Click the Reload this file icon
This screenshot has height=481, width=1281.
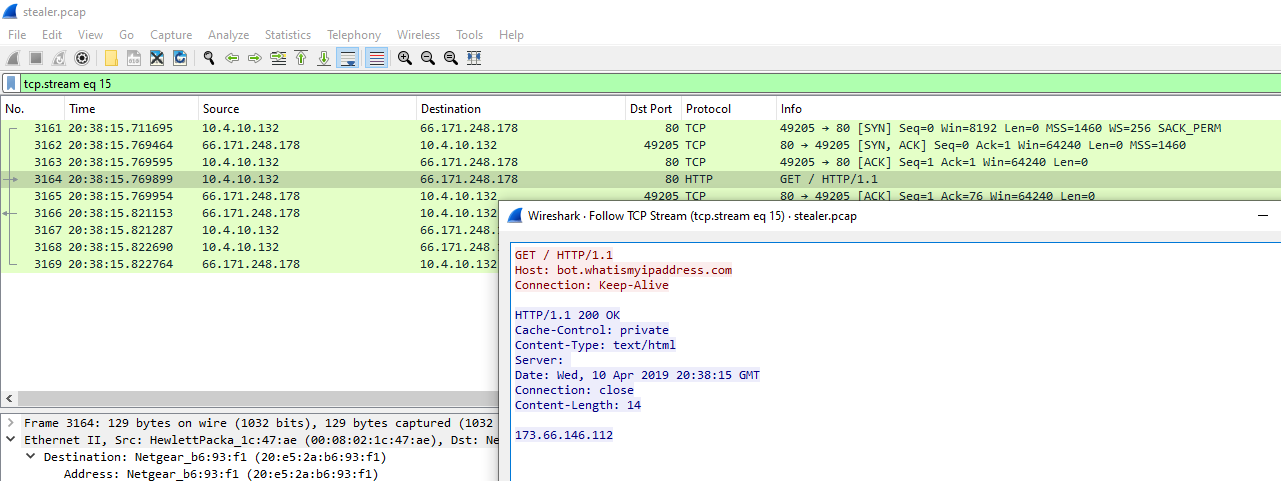(x=180, y=58)
